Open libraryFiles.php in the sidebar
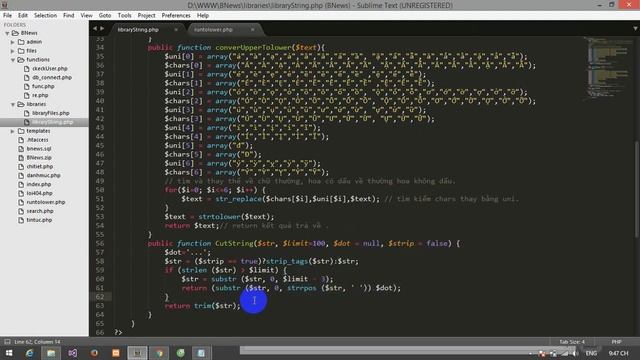 coord(51,113)
